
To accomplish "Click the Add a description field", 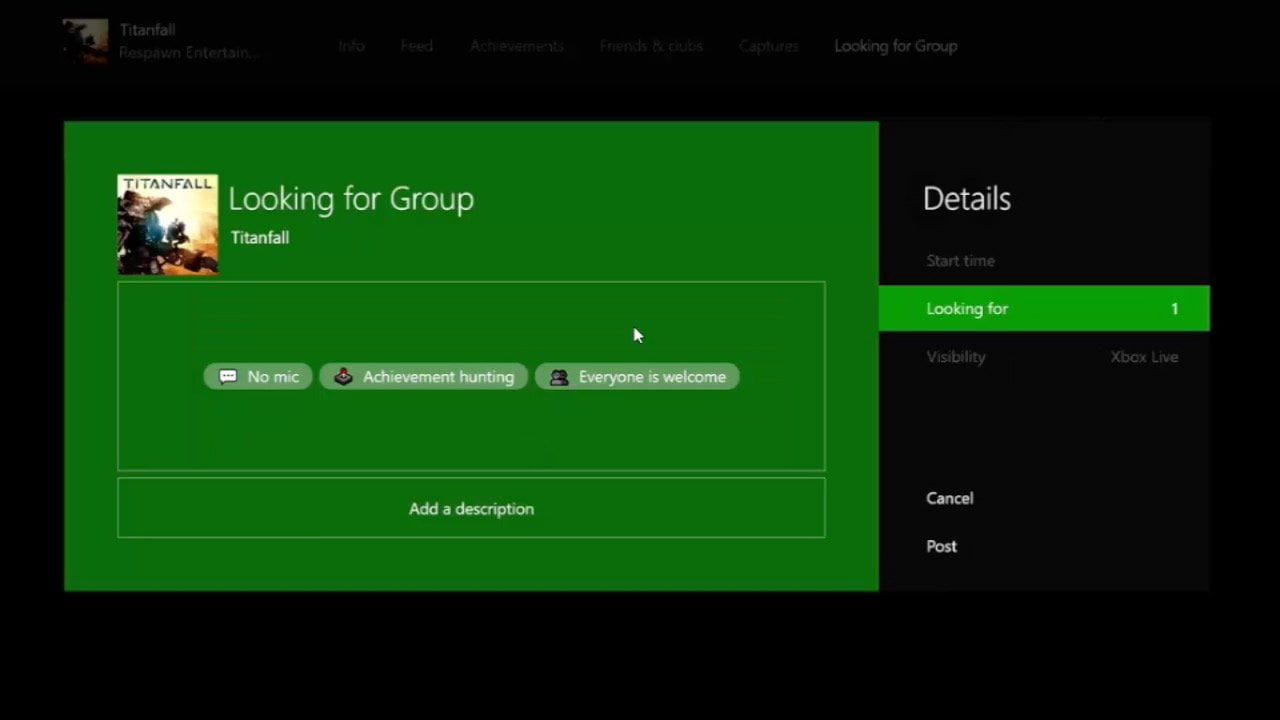I will pos(471,508).
